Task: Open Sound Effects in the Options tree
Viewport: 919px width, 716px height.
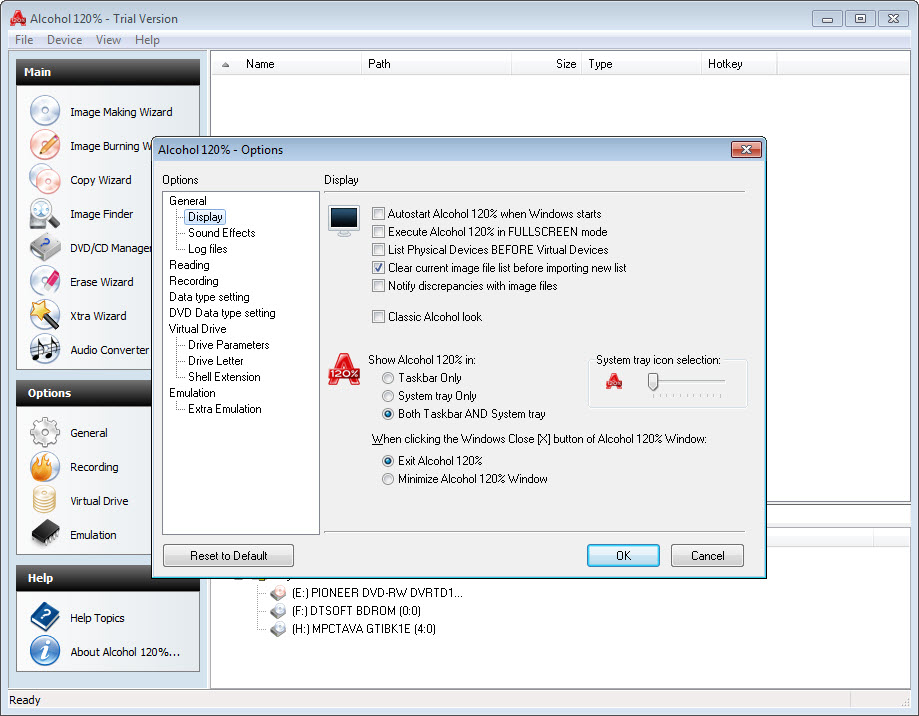Action: (x=222, y=233)
